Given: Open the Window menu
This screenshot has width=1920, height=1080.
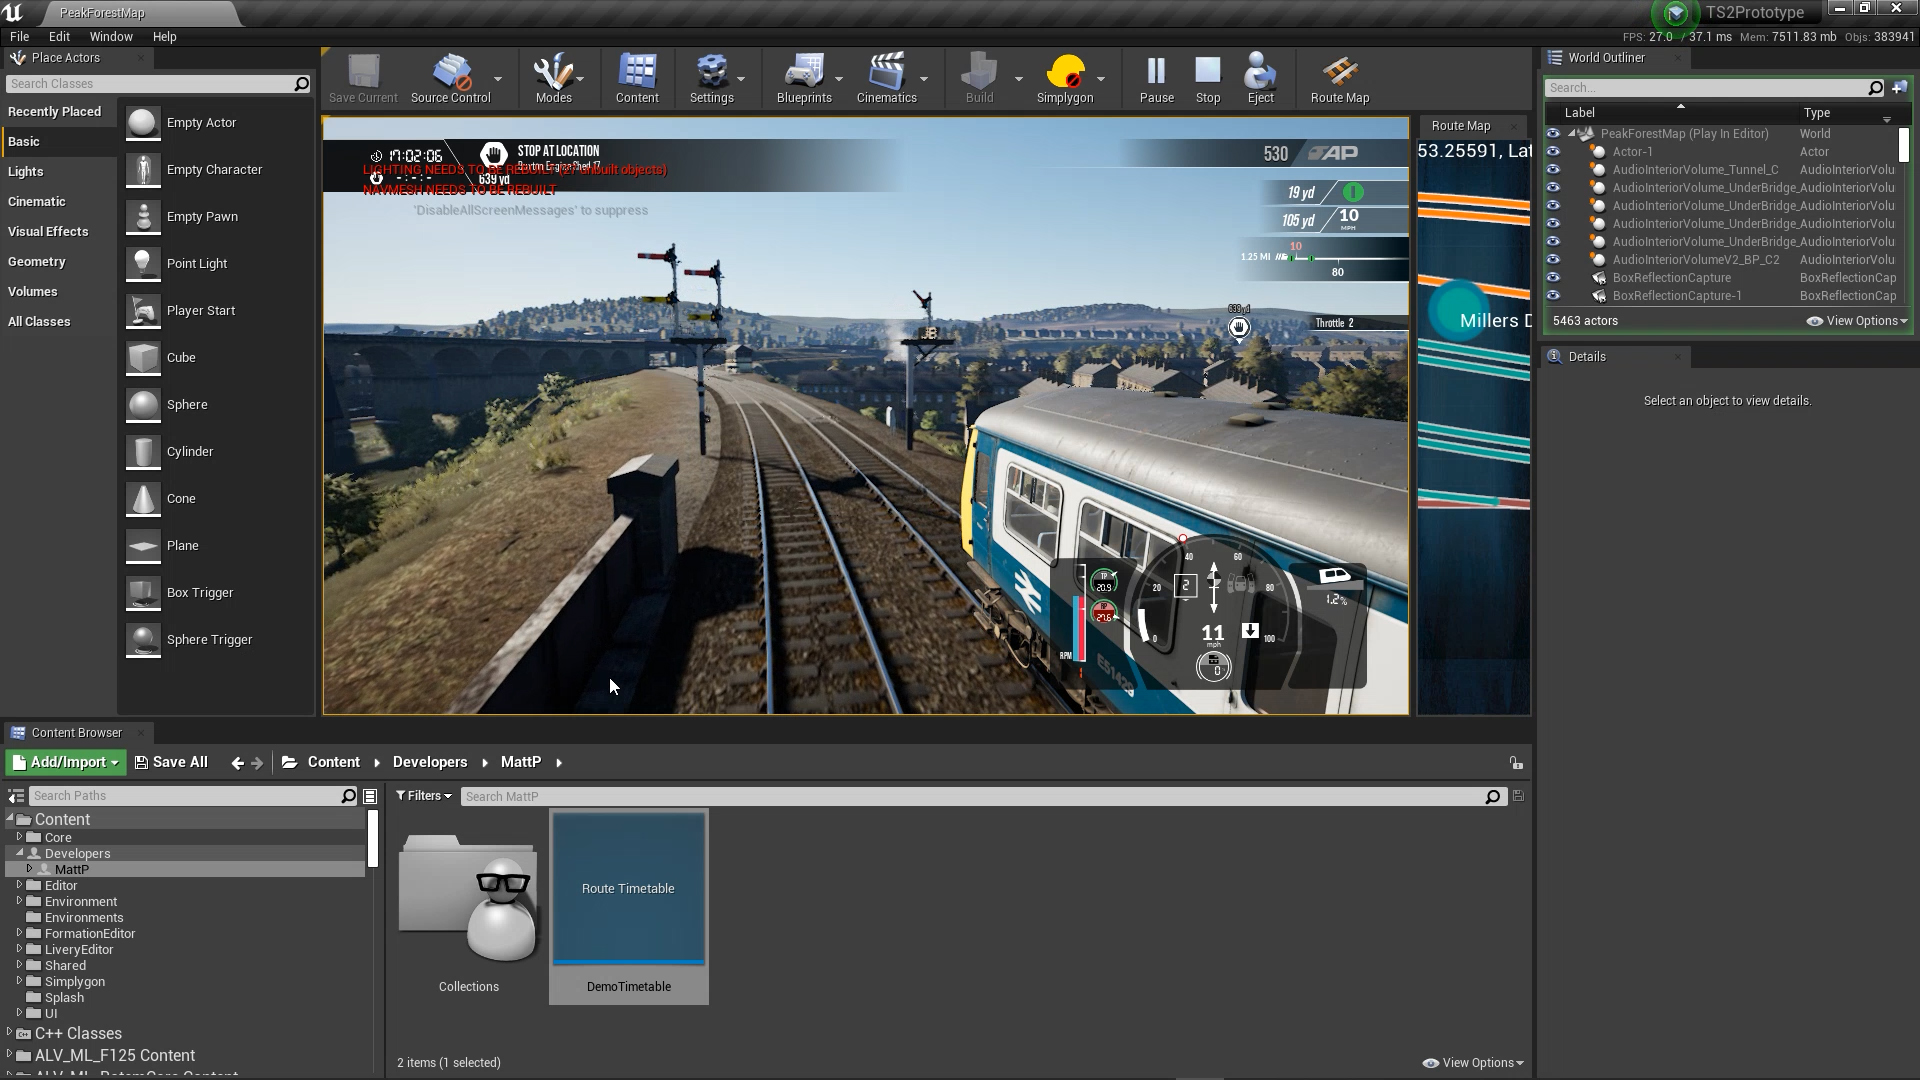Looking at the screenshot, I should (110, 36).
